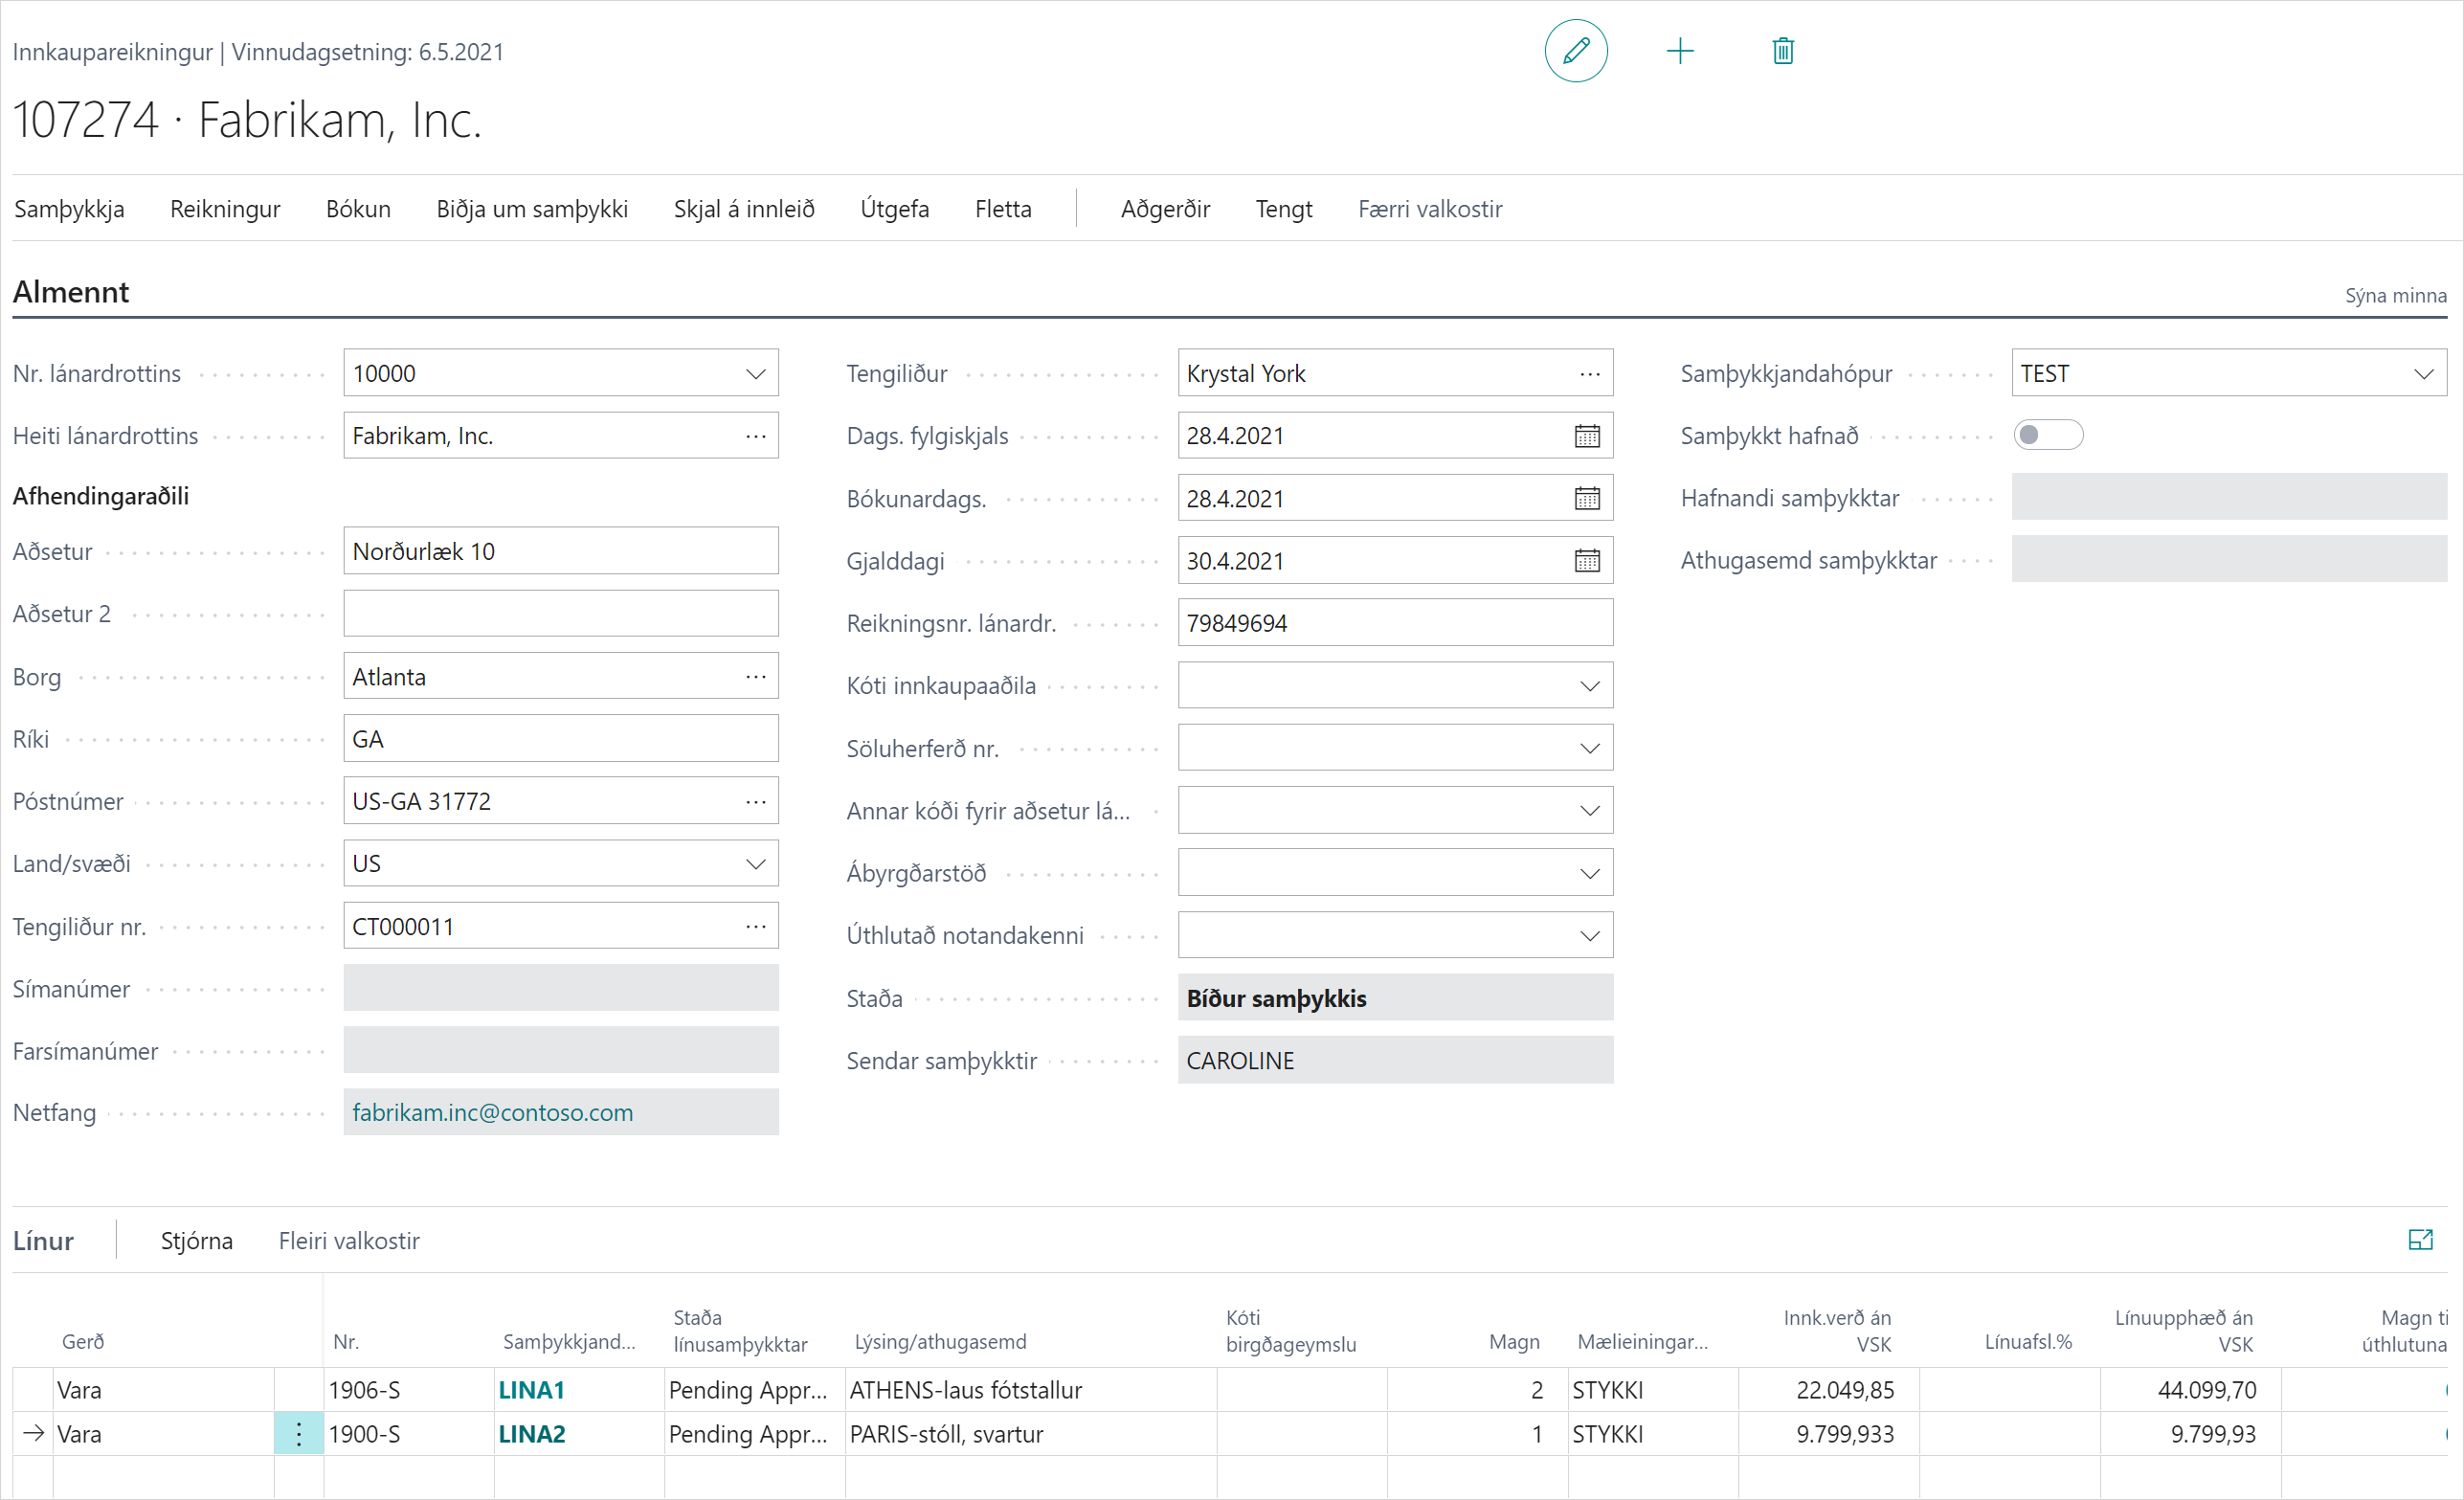This screenshot has width=2464, height=1500.
Task: Open the Aðgerðir menu
Action: [x=1165, y=209]
